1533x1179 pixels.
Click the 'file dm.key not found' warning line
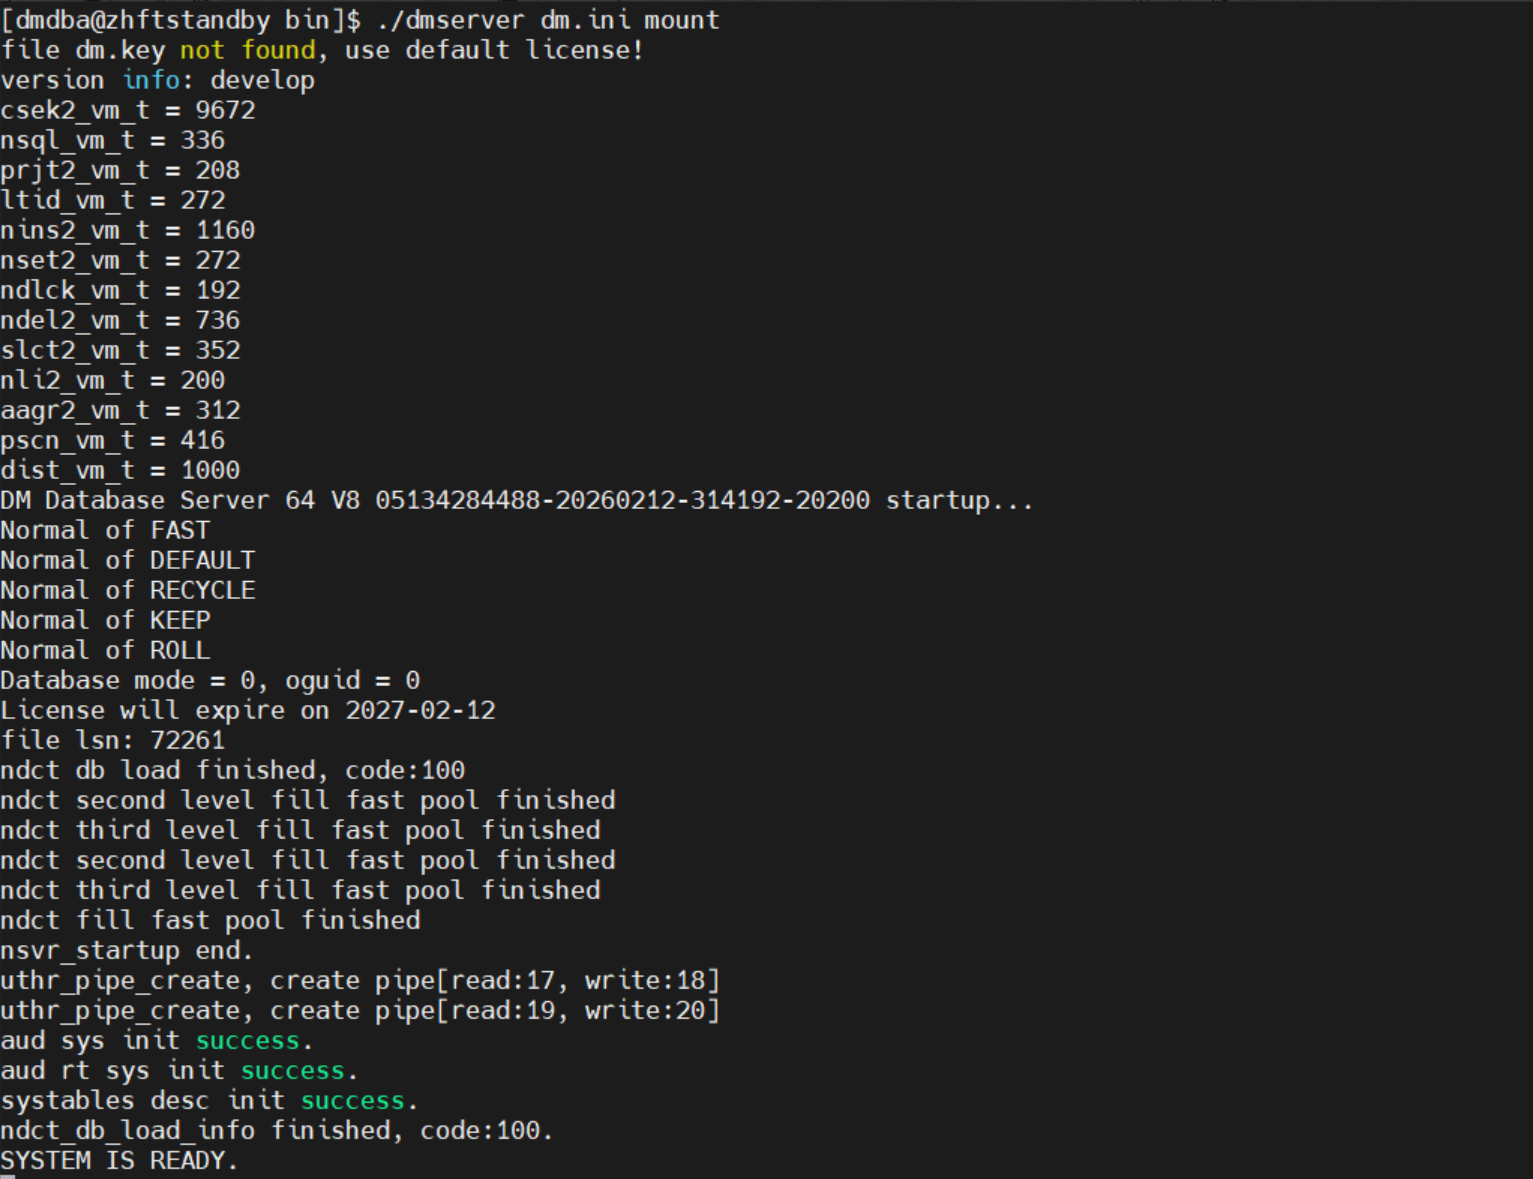pyautogui.click(x=322, y=50)
